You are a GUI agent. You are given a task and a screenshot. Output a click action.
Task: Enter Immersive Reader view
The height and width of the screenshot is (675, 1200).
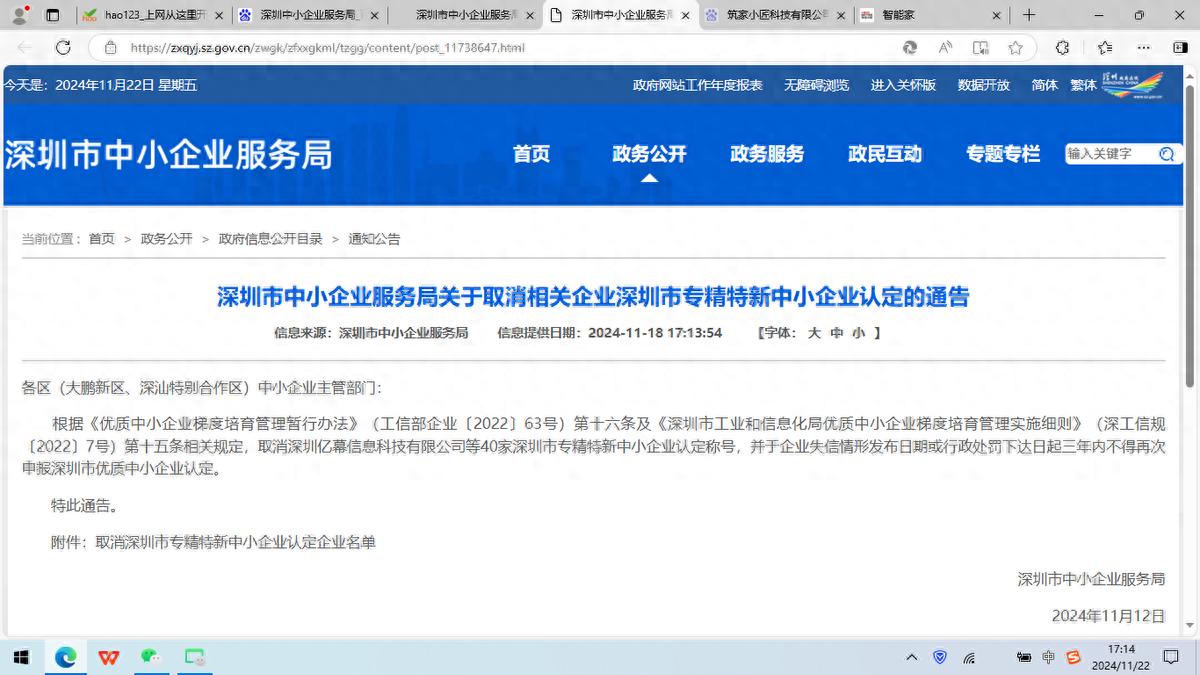[981, 47]
